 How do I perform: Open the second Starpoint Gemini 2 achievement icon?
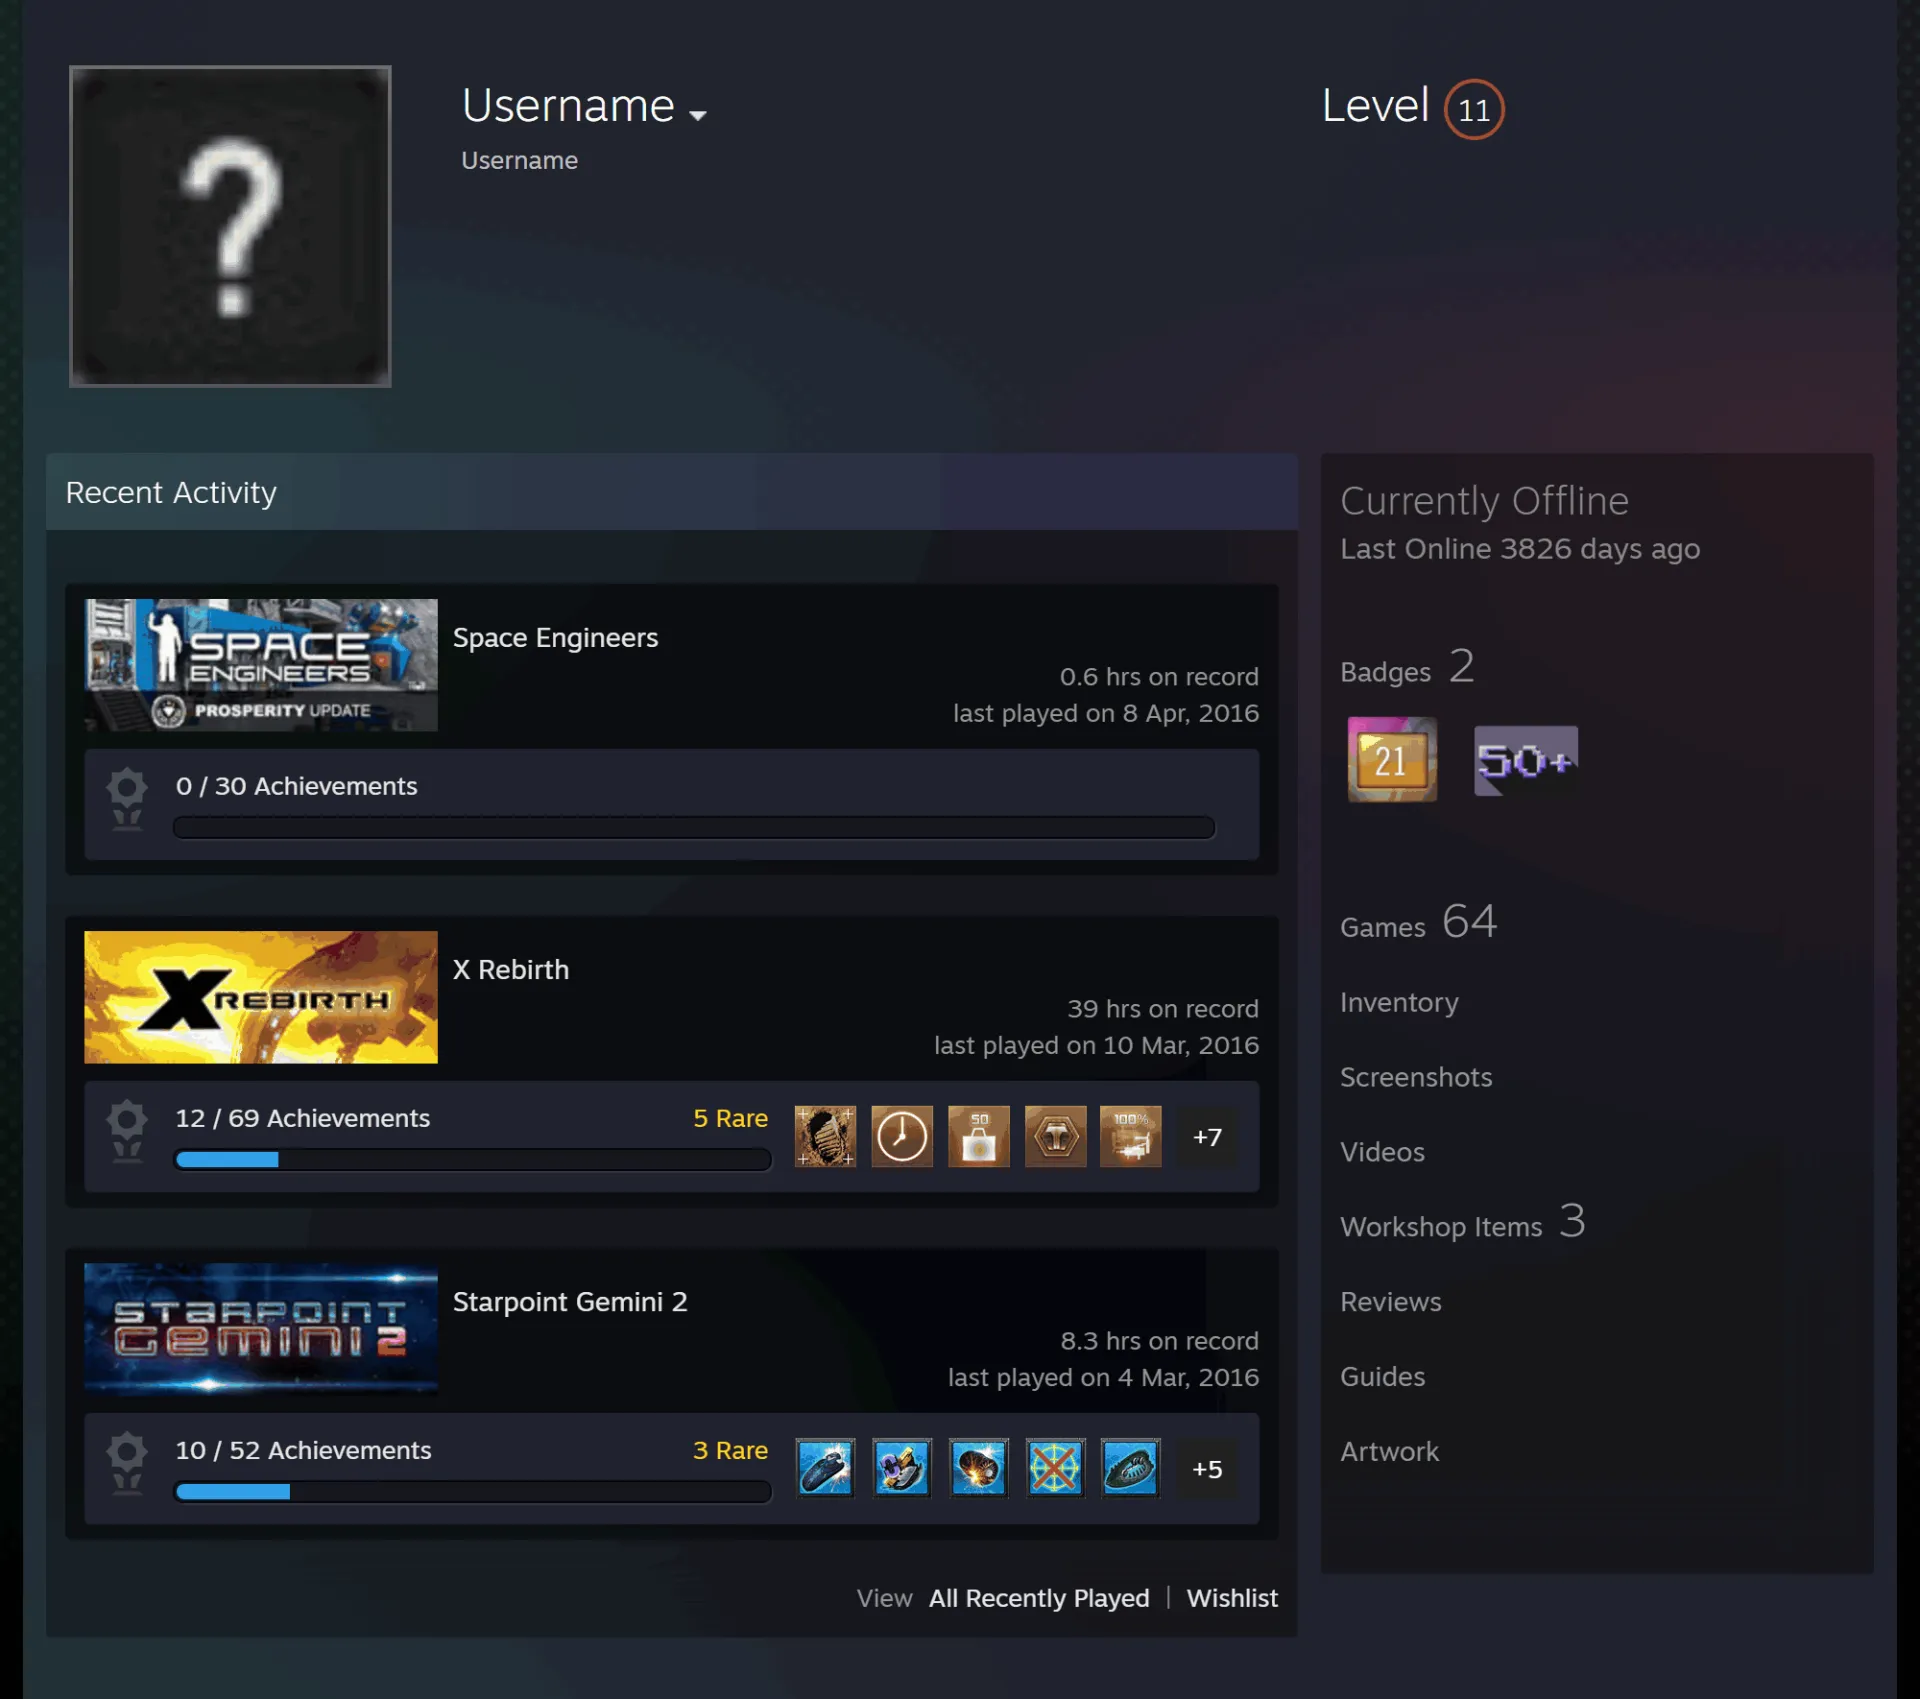pos(902,1468)
